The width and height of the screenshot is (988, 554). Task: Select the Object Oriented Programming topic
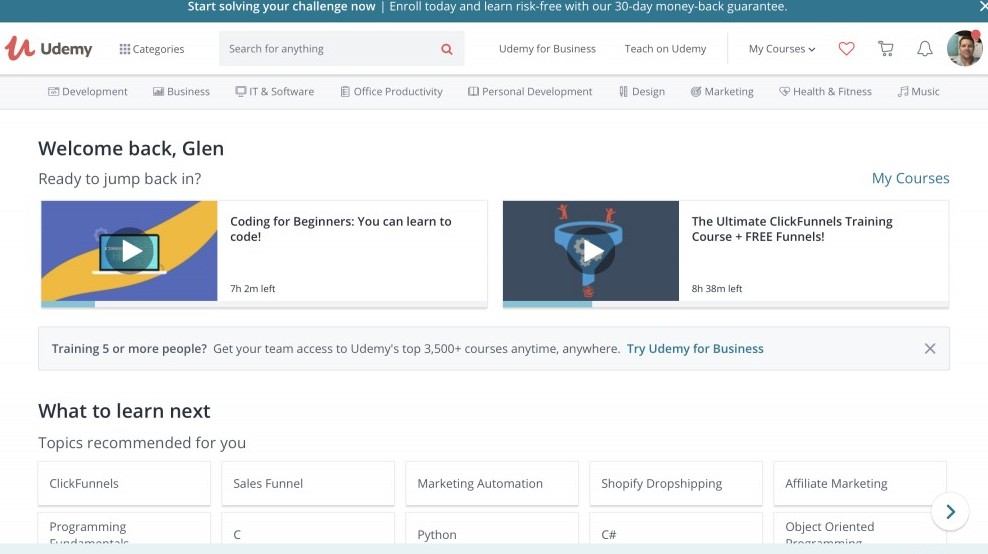click(860, 528)
